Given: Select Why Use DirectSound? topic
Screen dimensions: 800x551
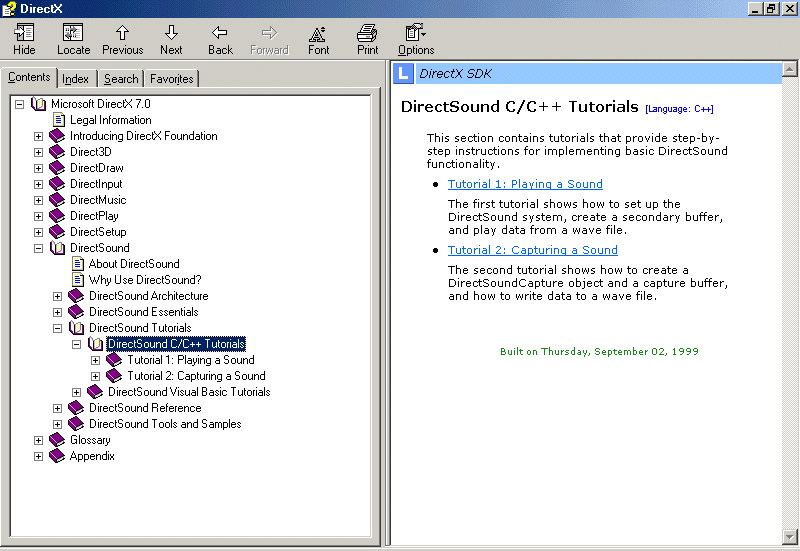Looking at the screenshot, I should (144, 280).
